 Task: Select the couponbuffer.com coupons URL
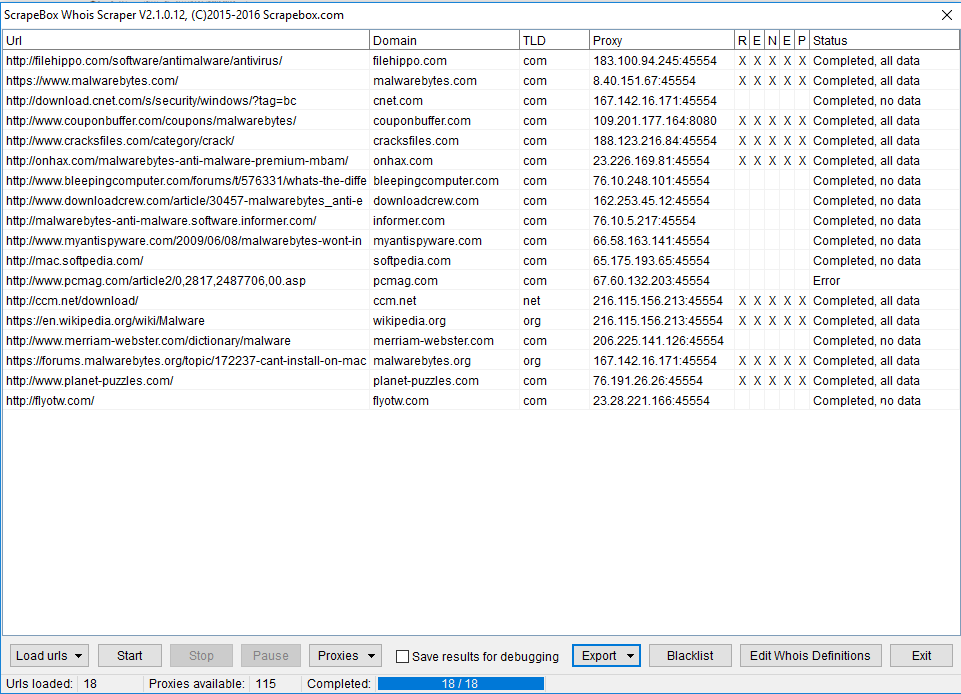tap(151, 121)
